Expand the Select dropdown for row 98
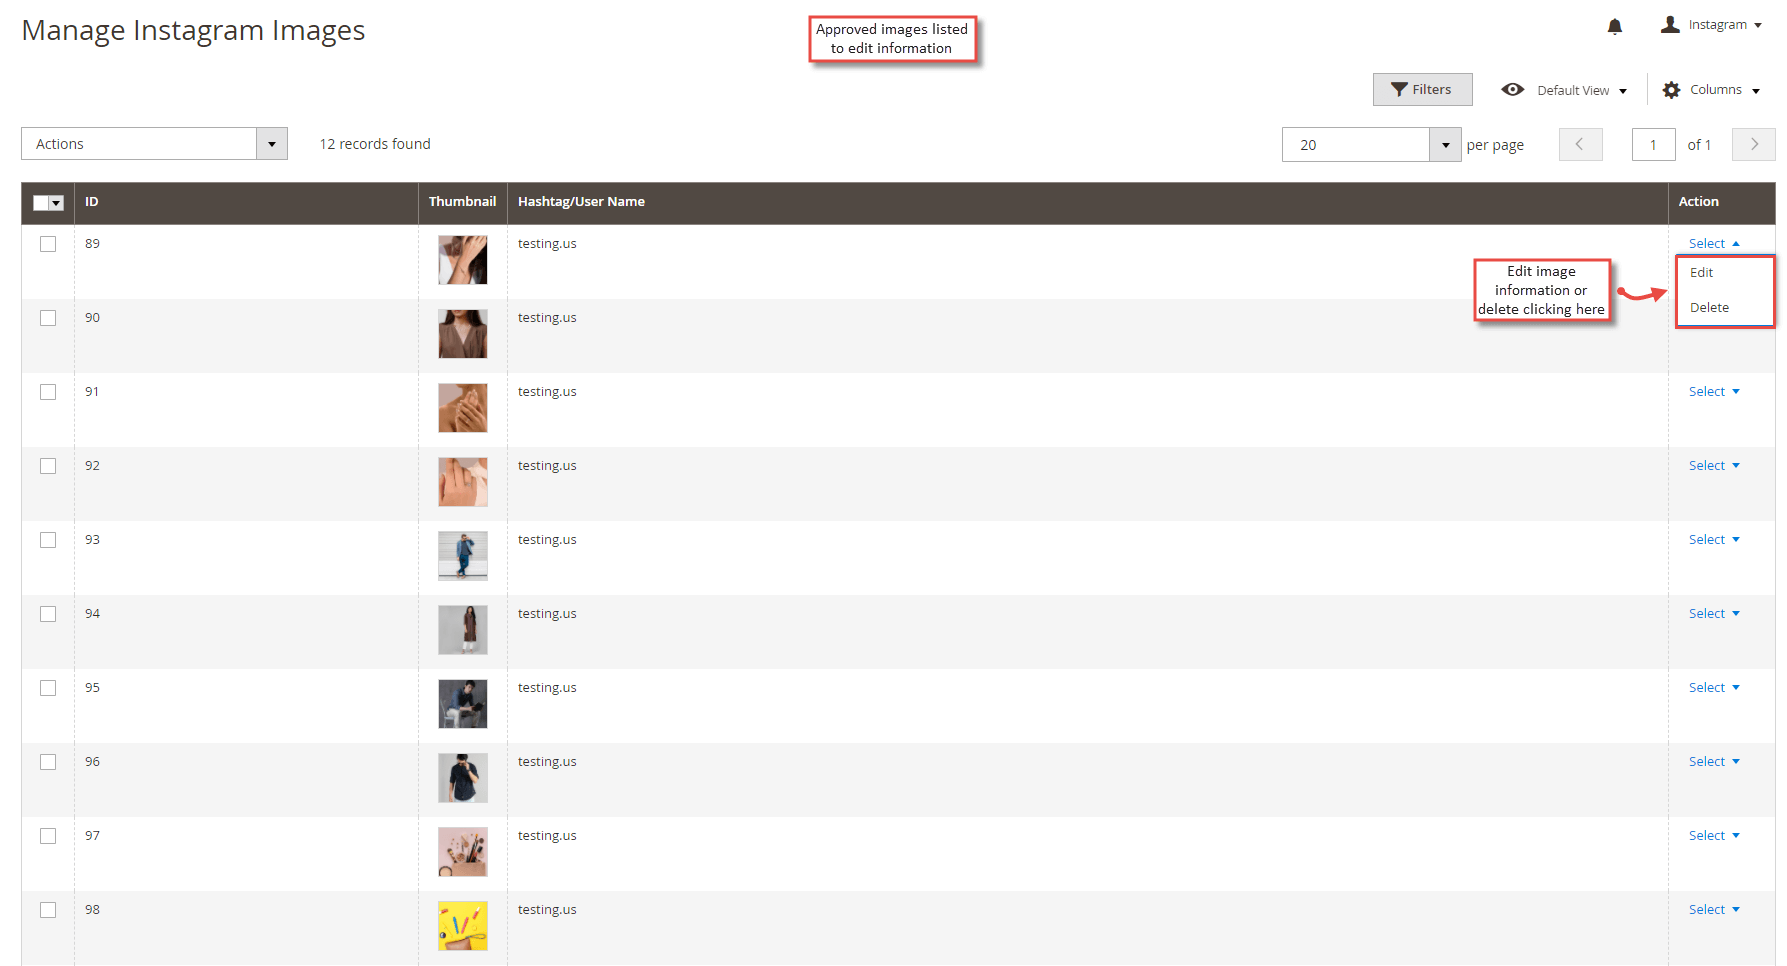1787x966 pixels. click(1714, 910)
